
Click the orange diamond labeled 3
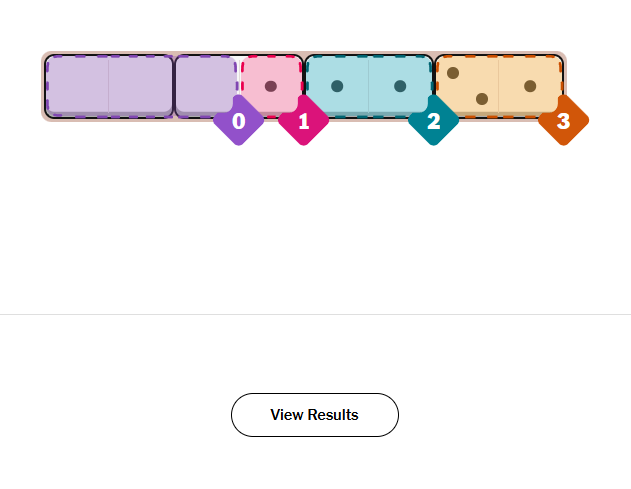point(563,121)
